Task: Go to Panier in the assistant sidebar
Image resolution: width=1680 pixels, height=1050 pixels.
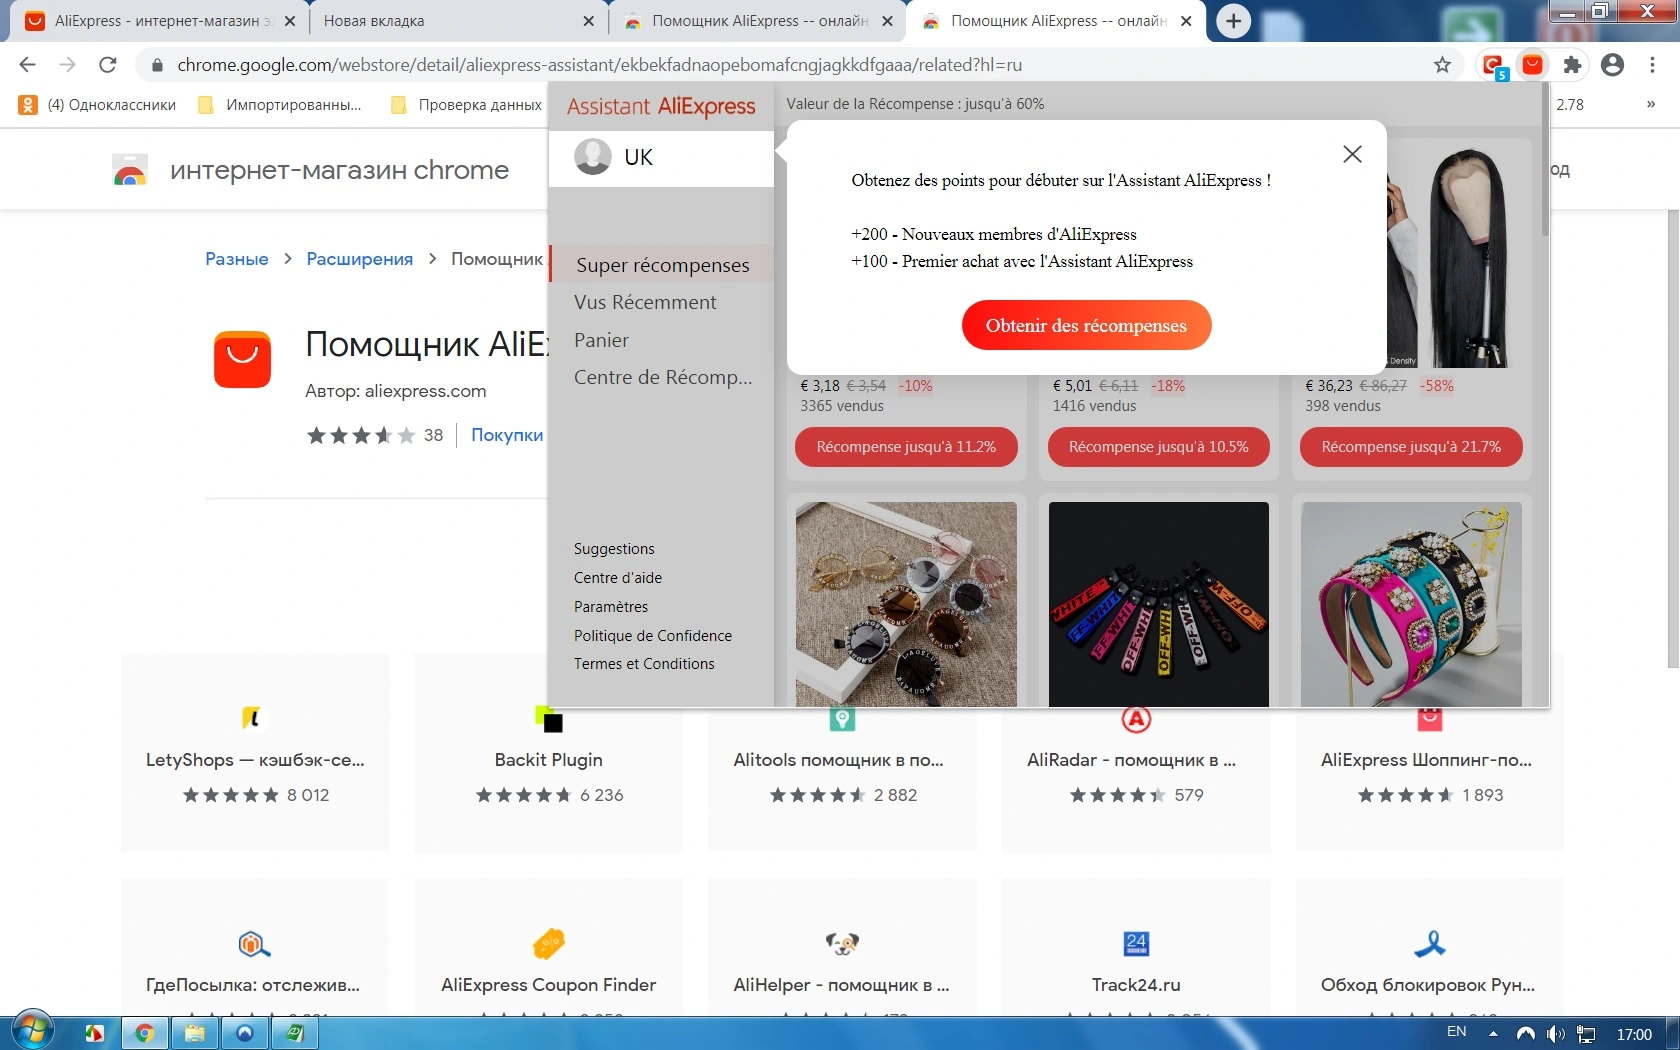Action: [x=601, y=340]
